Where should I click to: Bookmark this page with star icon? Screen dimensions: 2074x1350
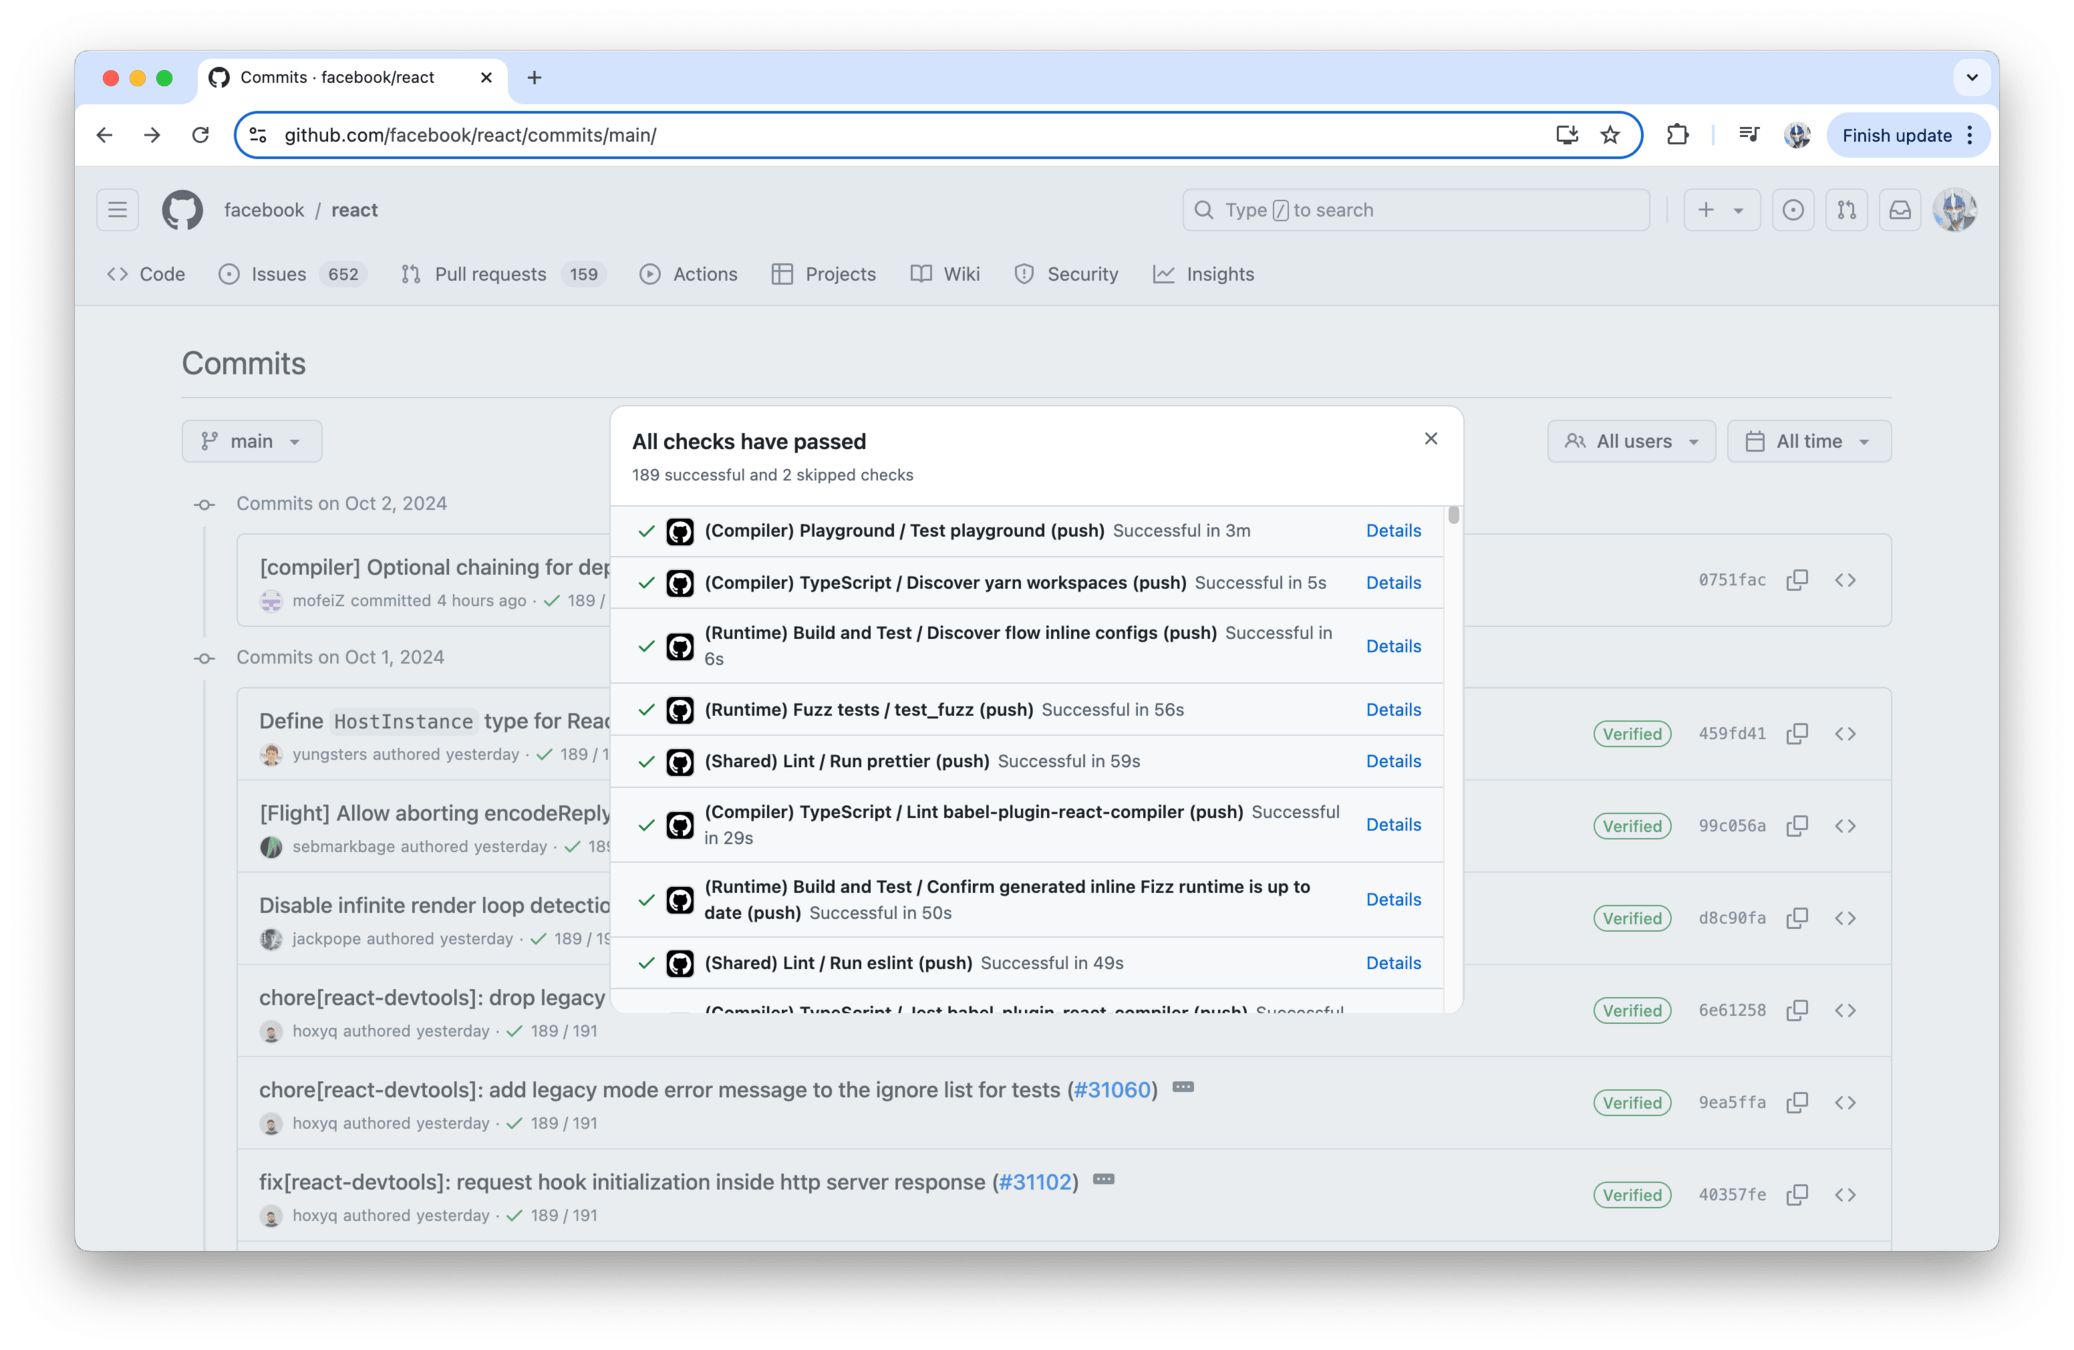[x=1610, y=135]
